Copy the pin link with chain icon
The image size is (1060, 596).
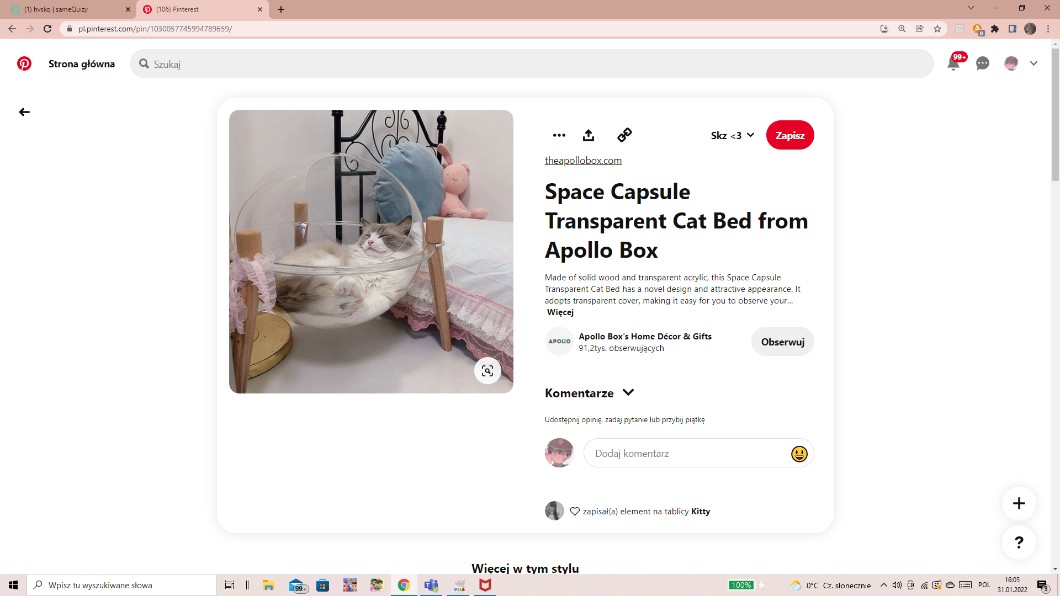point(624,135)
